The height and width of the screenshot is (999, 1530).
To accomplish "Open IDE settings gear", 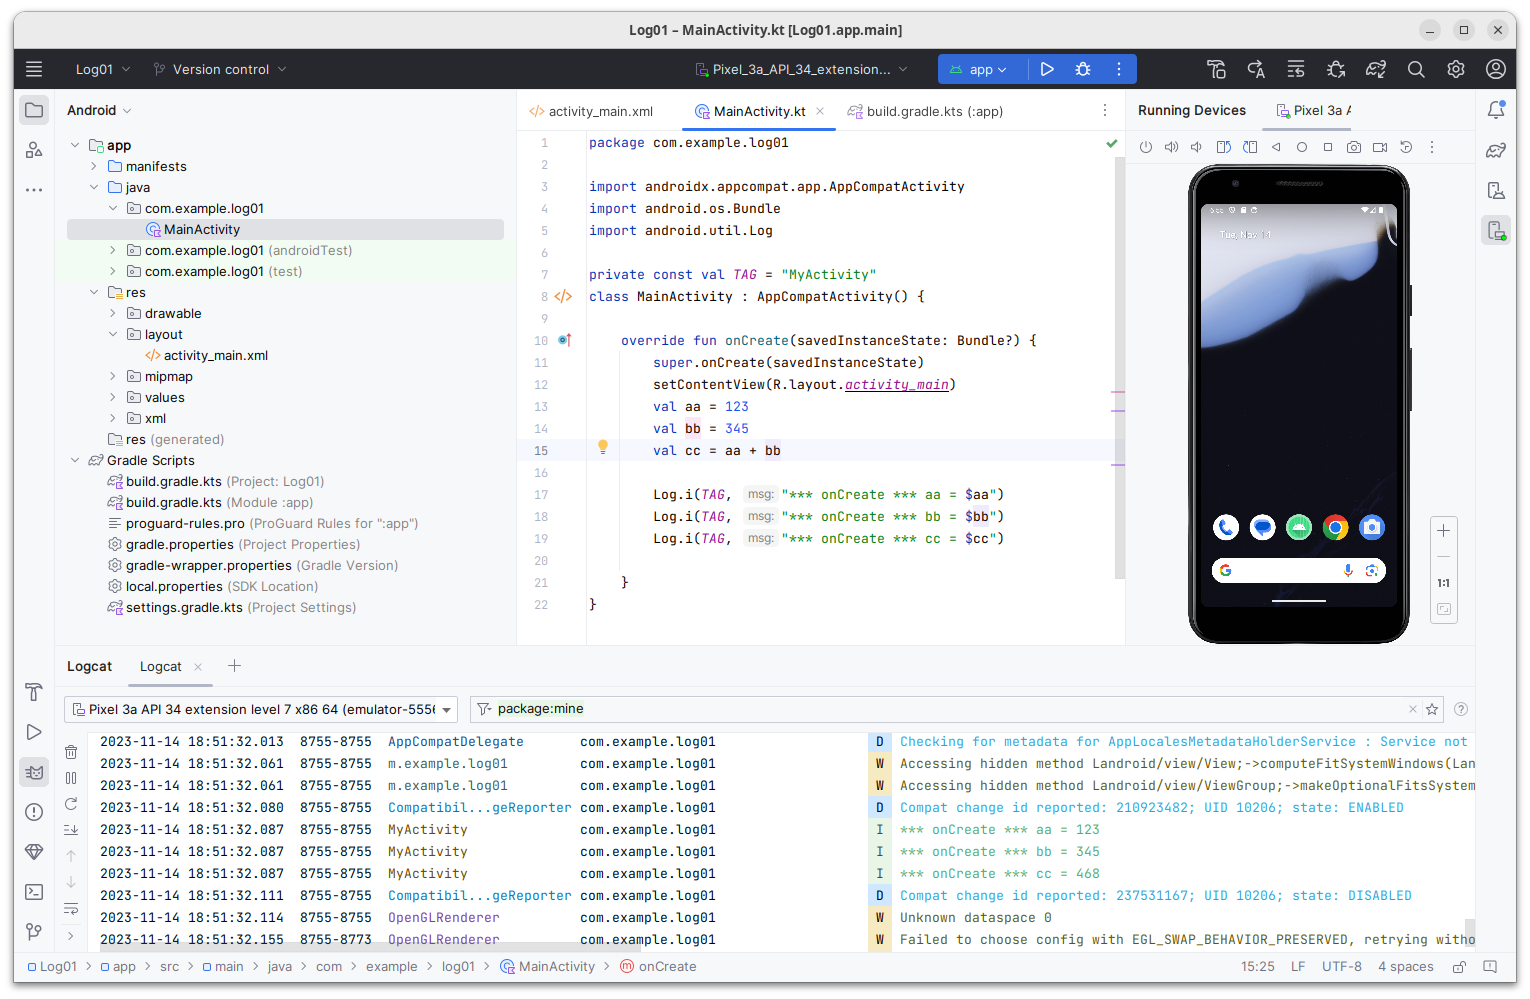I will click(1456, 69).
